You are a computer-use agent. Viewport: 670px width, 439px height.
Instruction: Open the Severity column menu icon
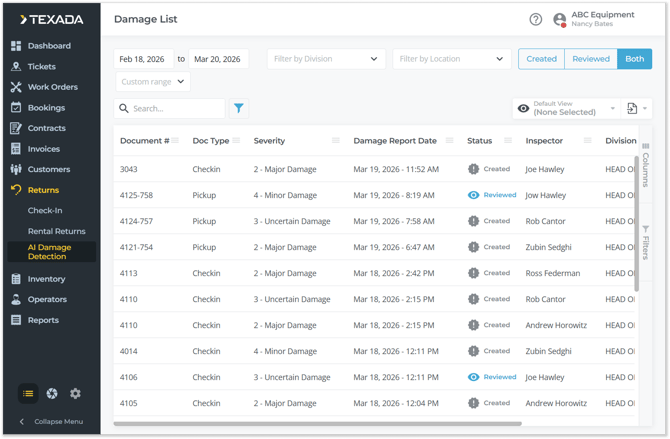coord(335,141)
